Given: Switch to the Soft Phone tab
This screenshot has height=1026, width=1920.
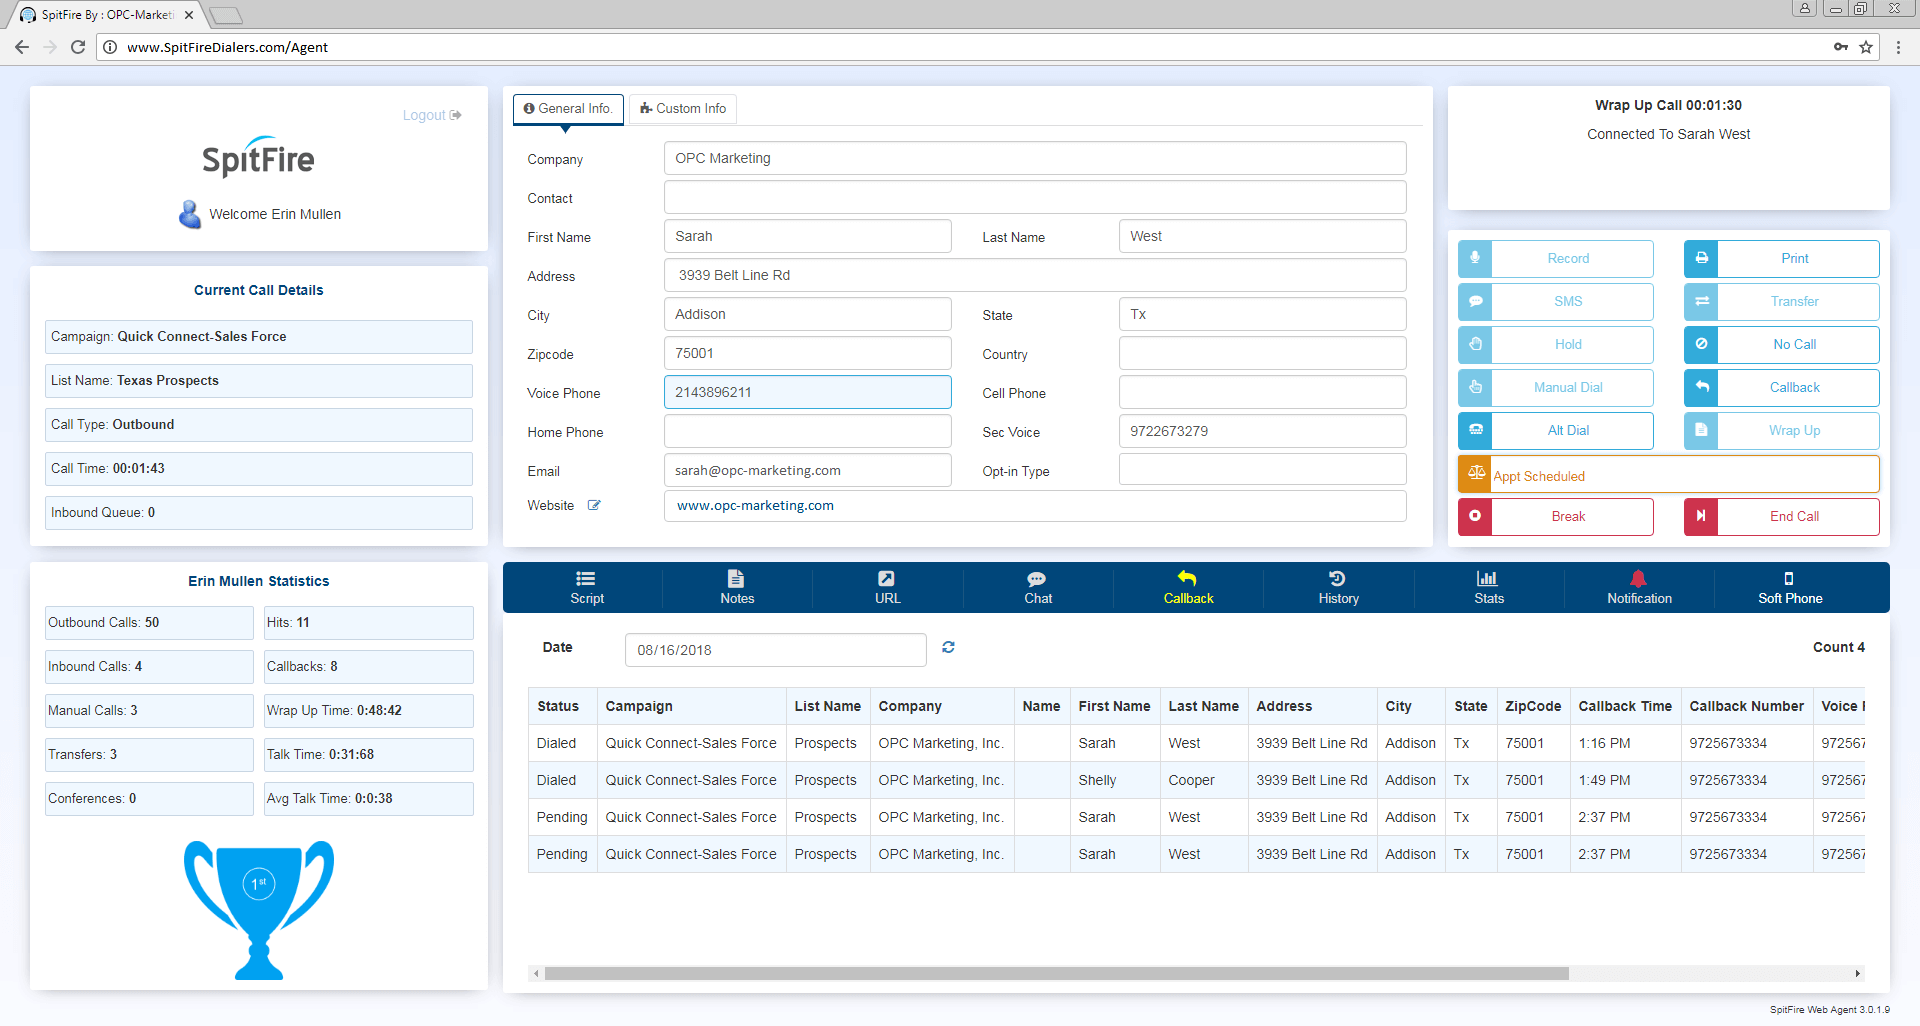Looking at the screenshot, I should click(x=1790, y=588).
